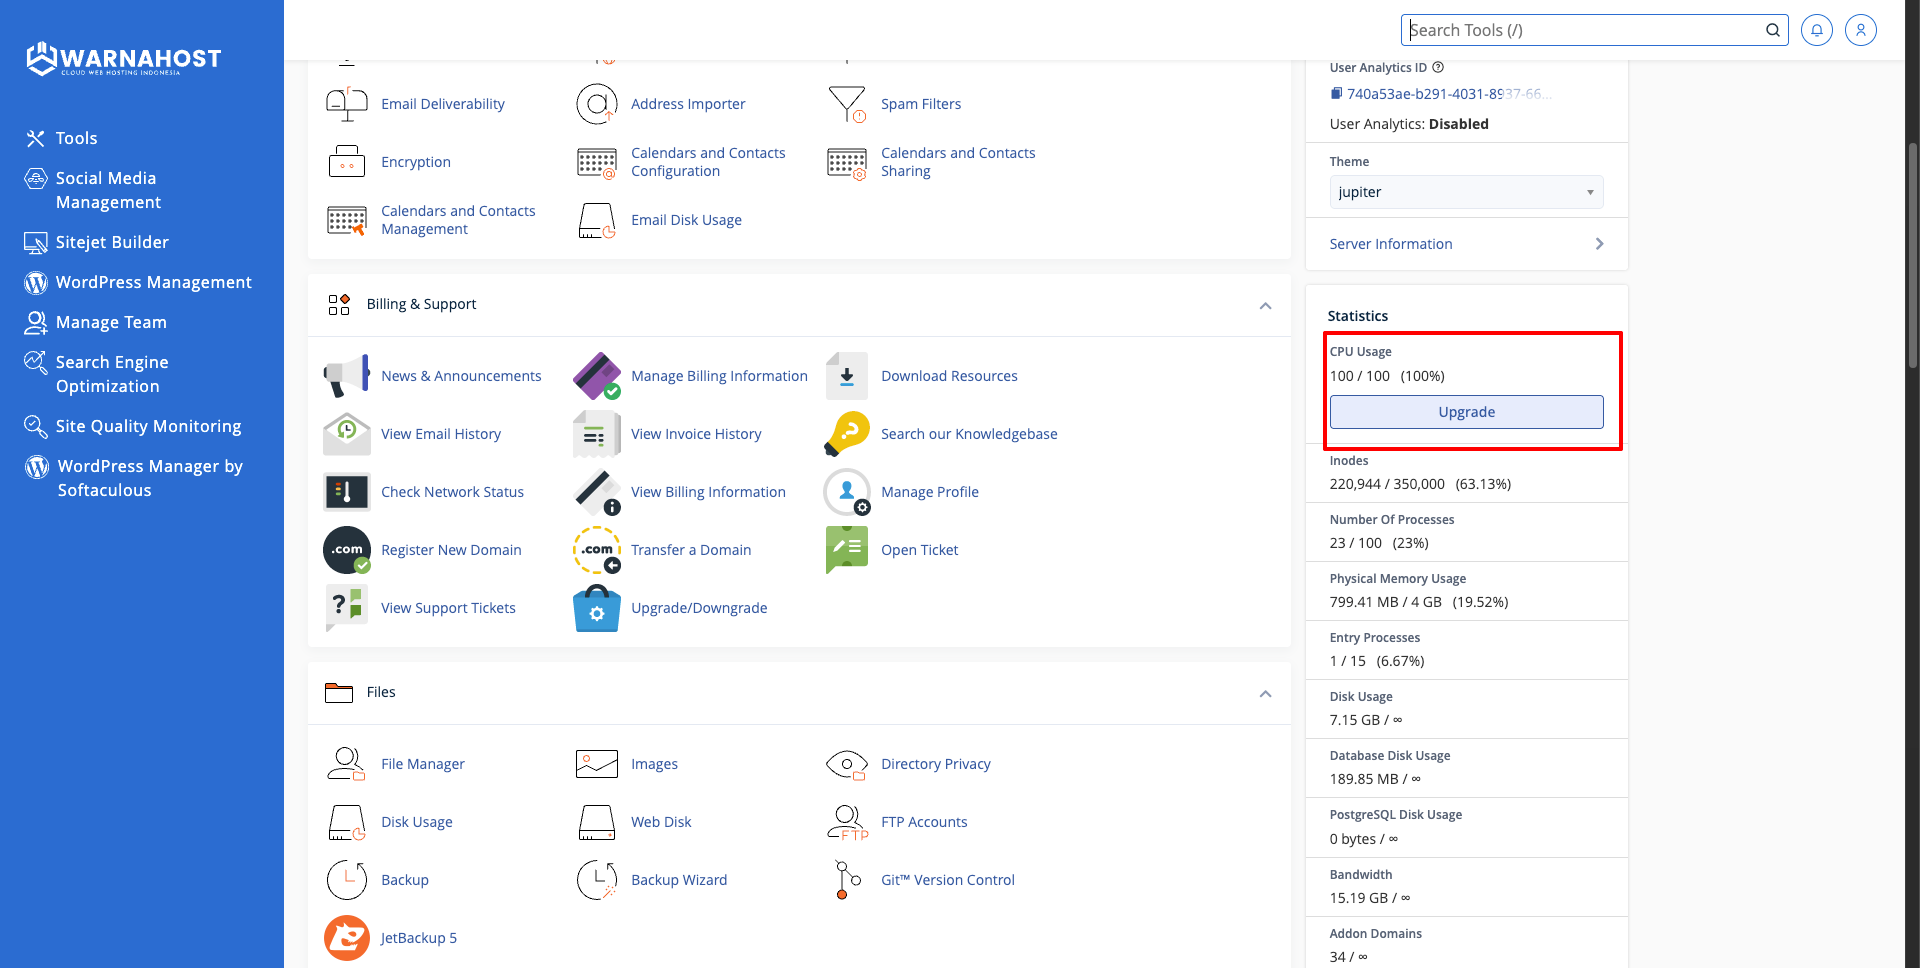
Task: Open the notifications bell icon
Action: pos(1816,30)
